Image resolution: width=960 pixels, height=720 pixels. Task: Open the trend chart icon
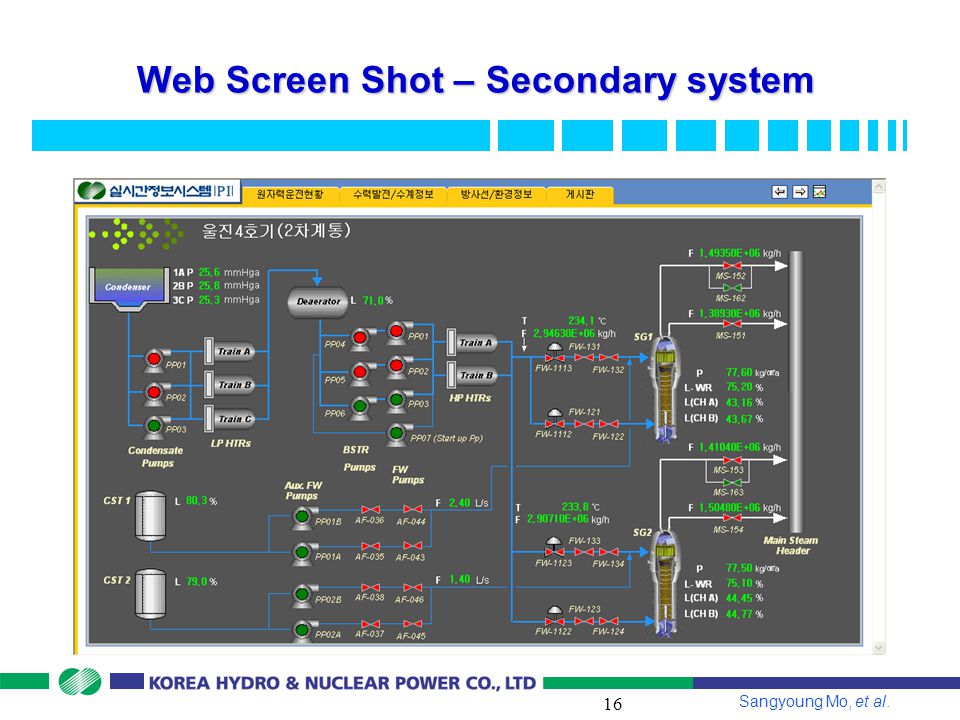(819, 192)
